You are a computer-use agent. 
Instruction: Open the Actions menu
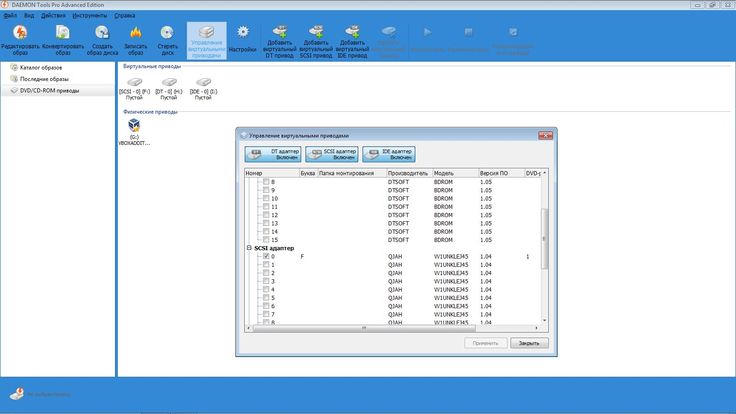pyautogui.click(x=53, y=15)
